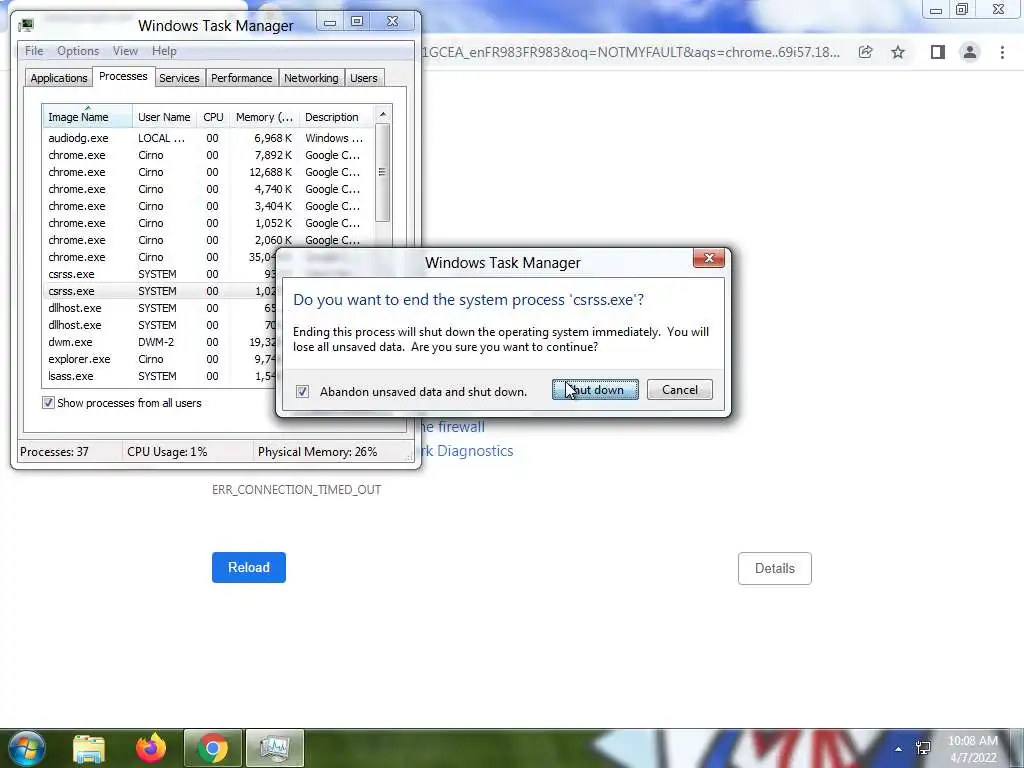Viewport: 1024px width, 768px height.
Task: Click ERR_CONNECTION_TIMED_OUT error code text
Action: (296, 489)
